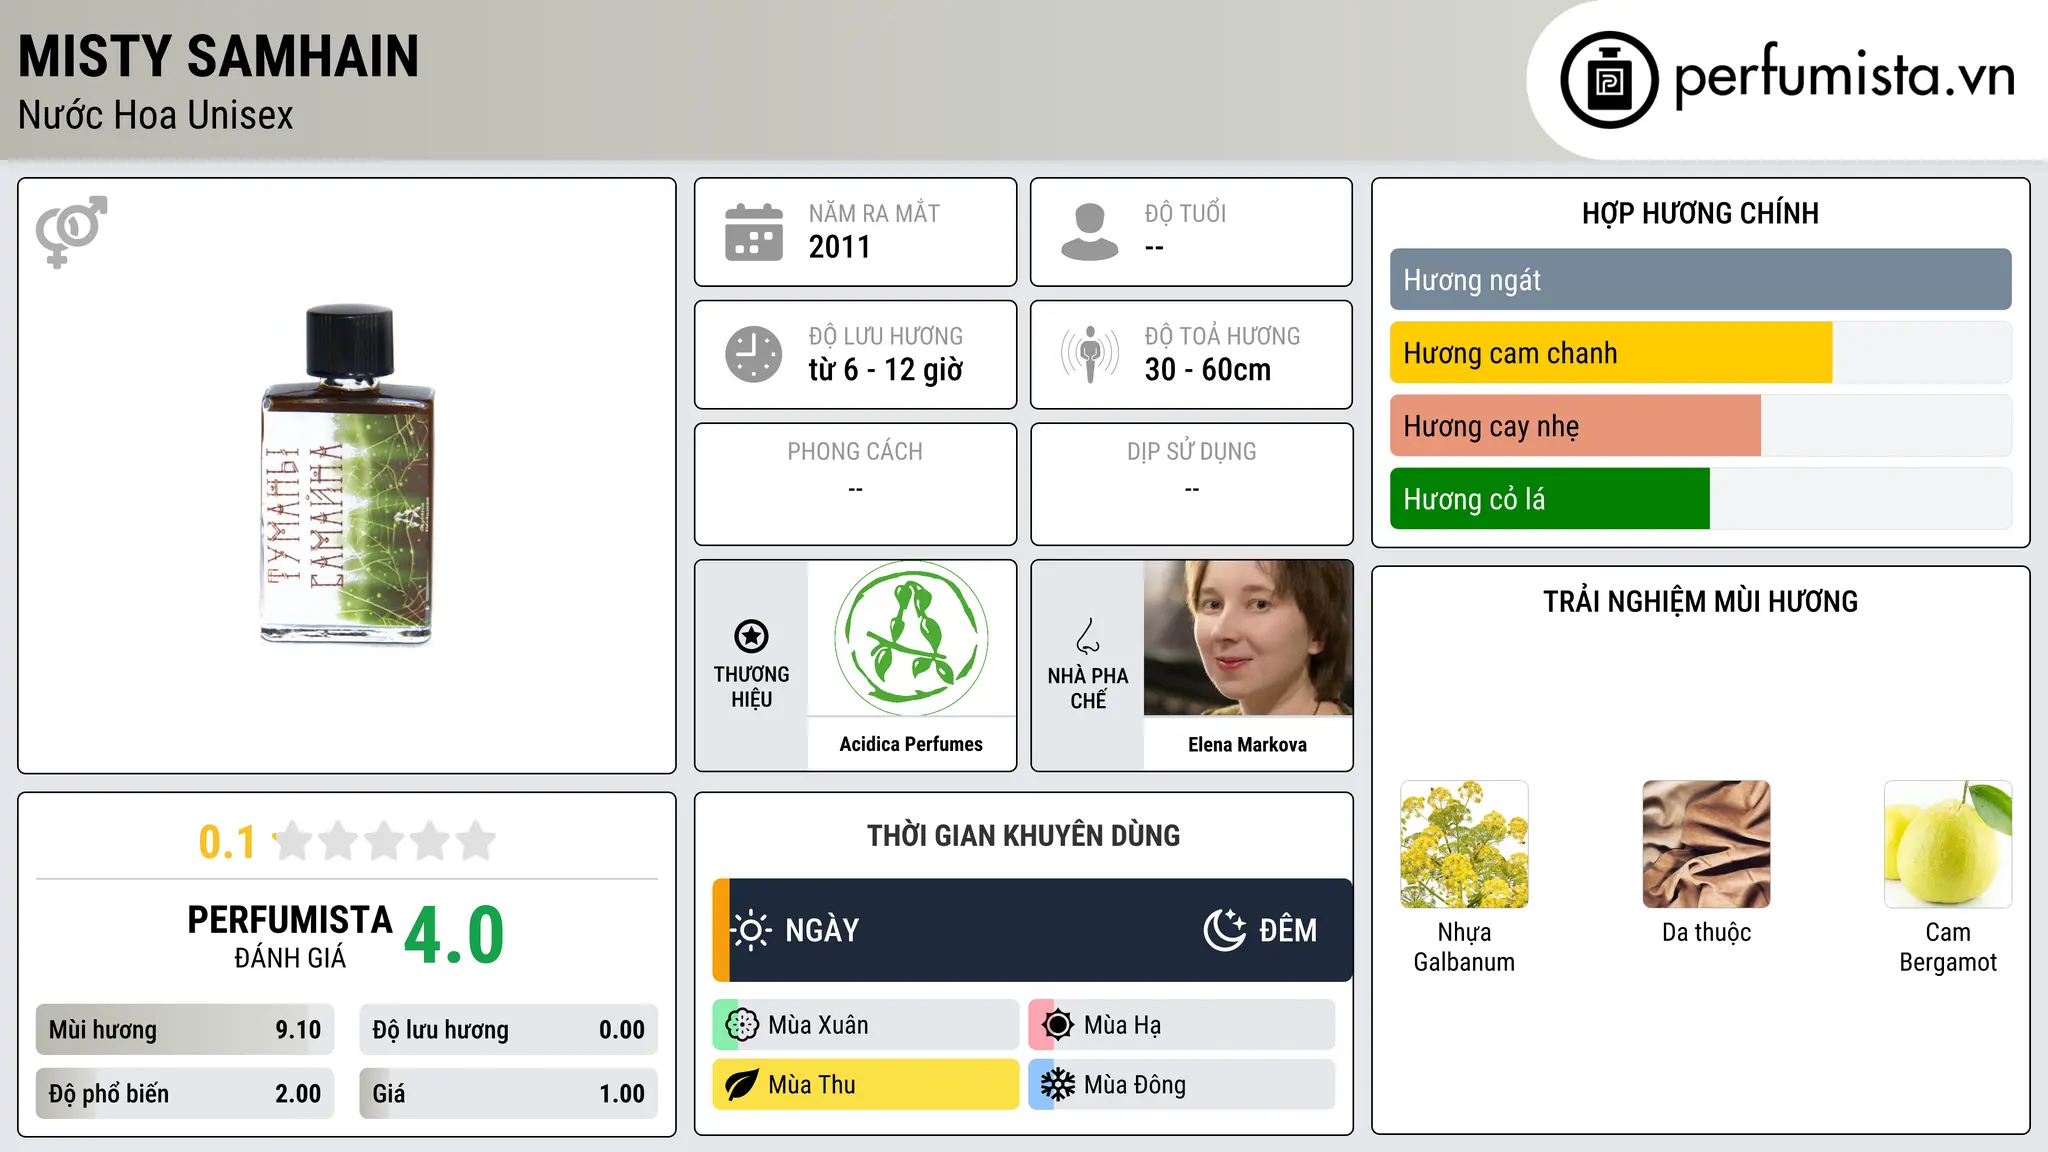Click the Da thuộc note label
This screenshot has height=1152, width=2048.
pyautogui.click(x=1706, y=933)
